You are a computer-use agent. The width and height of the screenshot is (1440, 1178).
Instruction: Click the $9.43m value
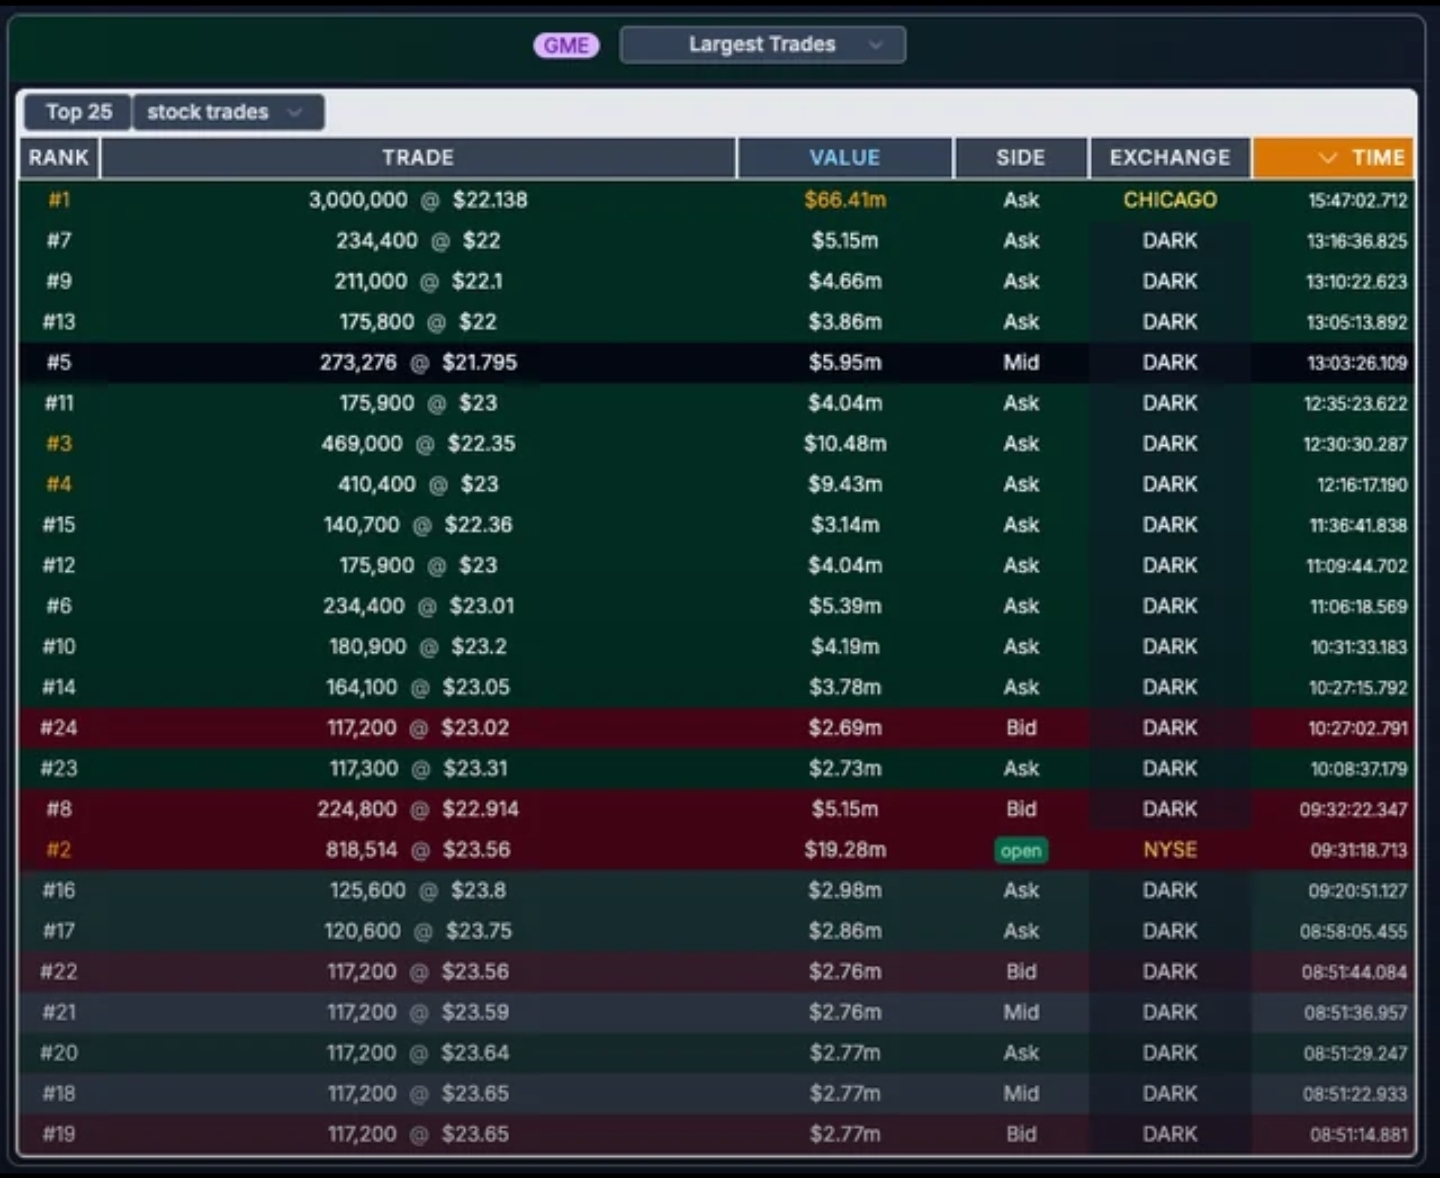(845, 484)
